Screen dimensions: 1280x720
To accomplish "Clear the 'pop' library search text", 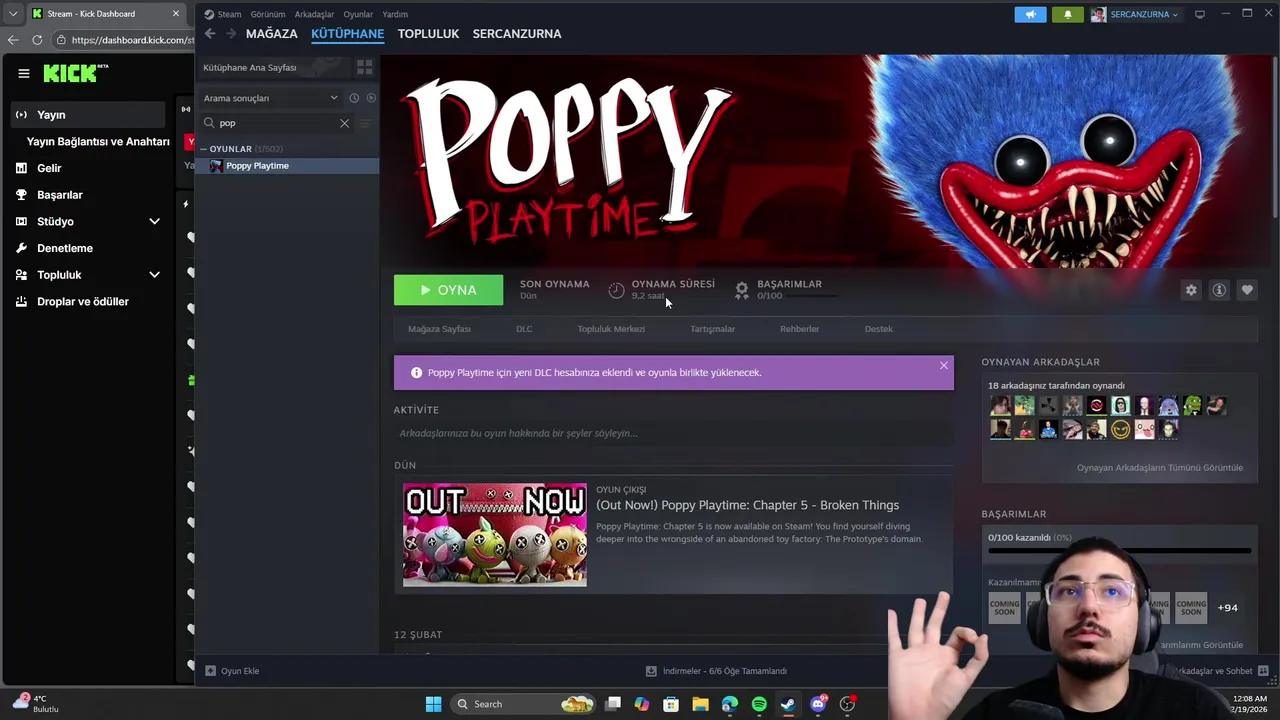I will [344, 123].
